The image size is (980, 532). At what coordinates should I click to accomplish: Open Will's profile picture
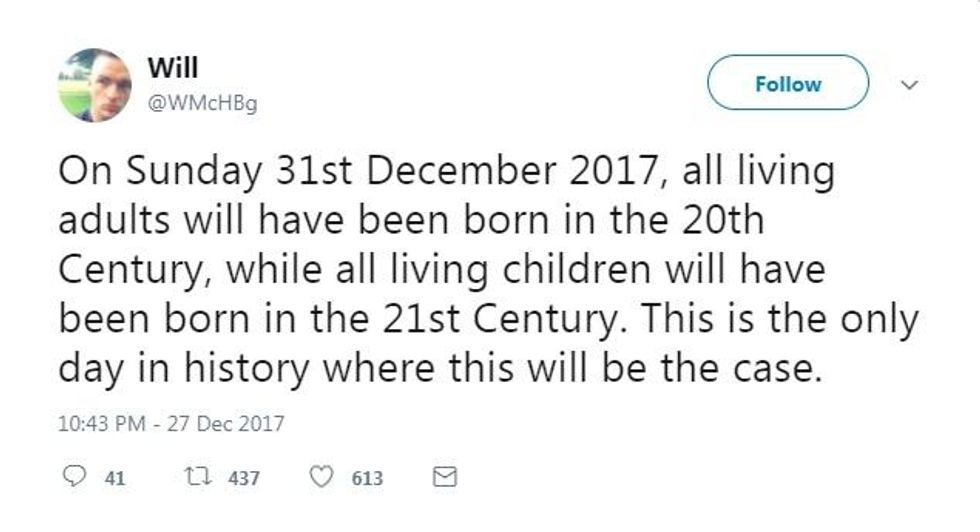(x=93, y=85)
